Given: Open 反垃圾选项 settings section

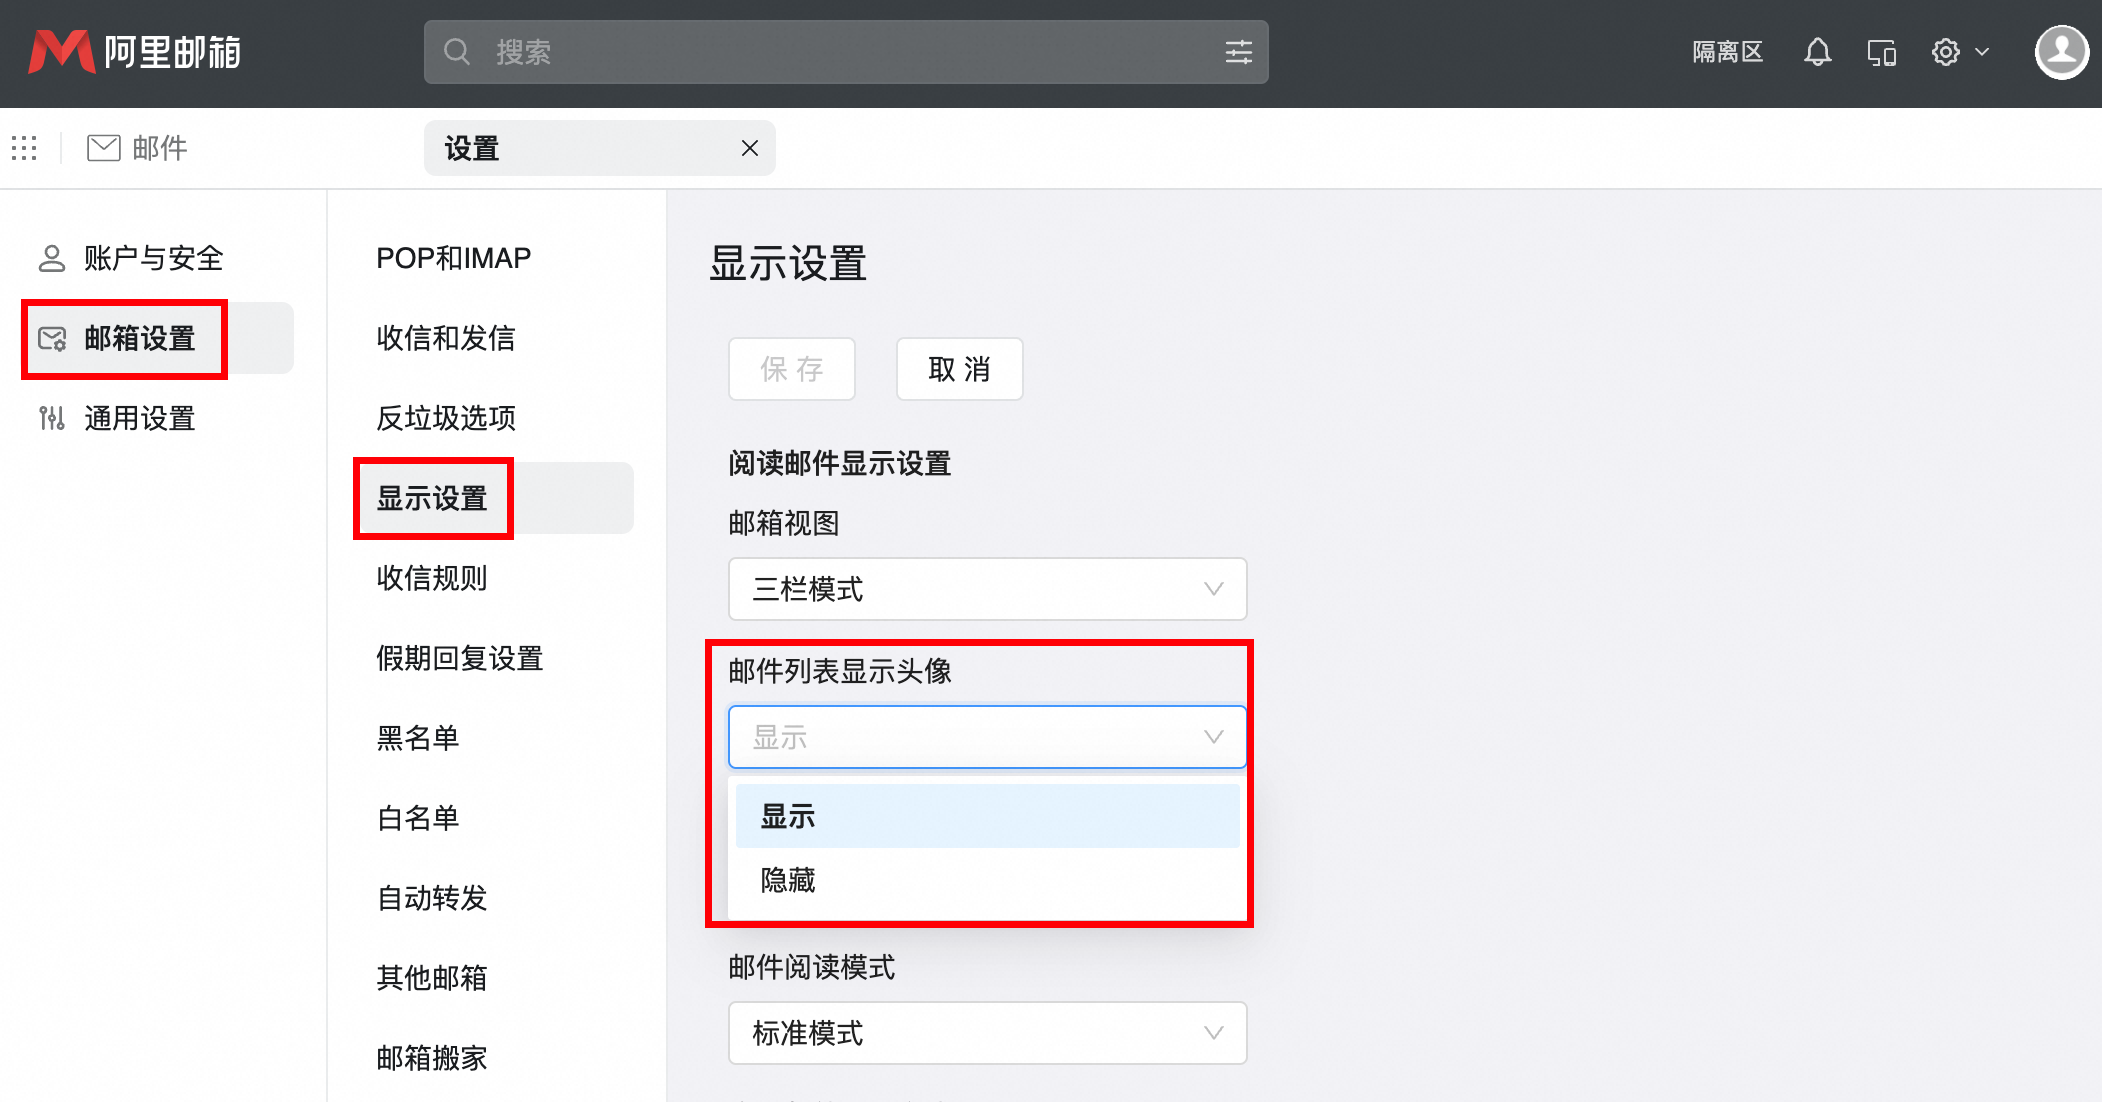Looking at the screenshot, I should coord(446,418).
